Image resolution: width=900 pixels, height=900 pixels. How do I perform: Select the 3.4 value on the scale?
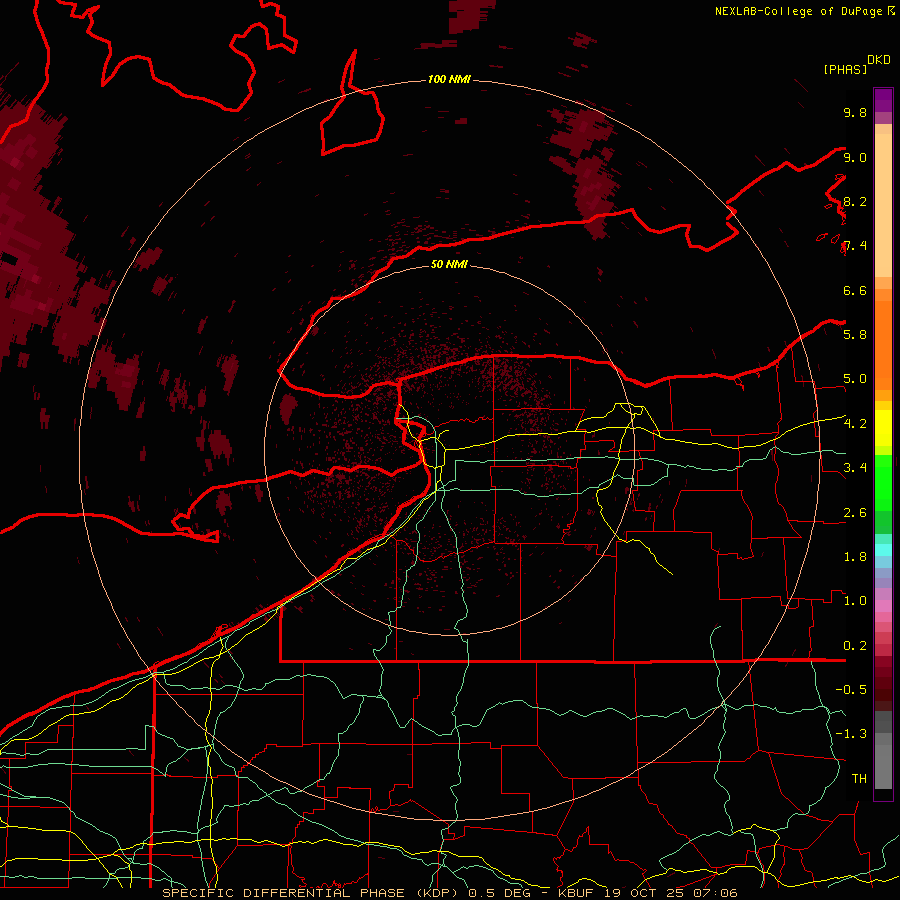click(x=855, y=467)
